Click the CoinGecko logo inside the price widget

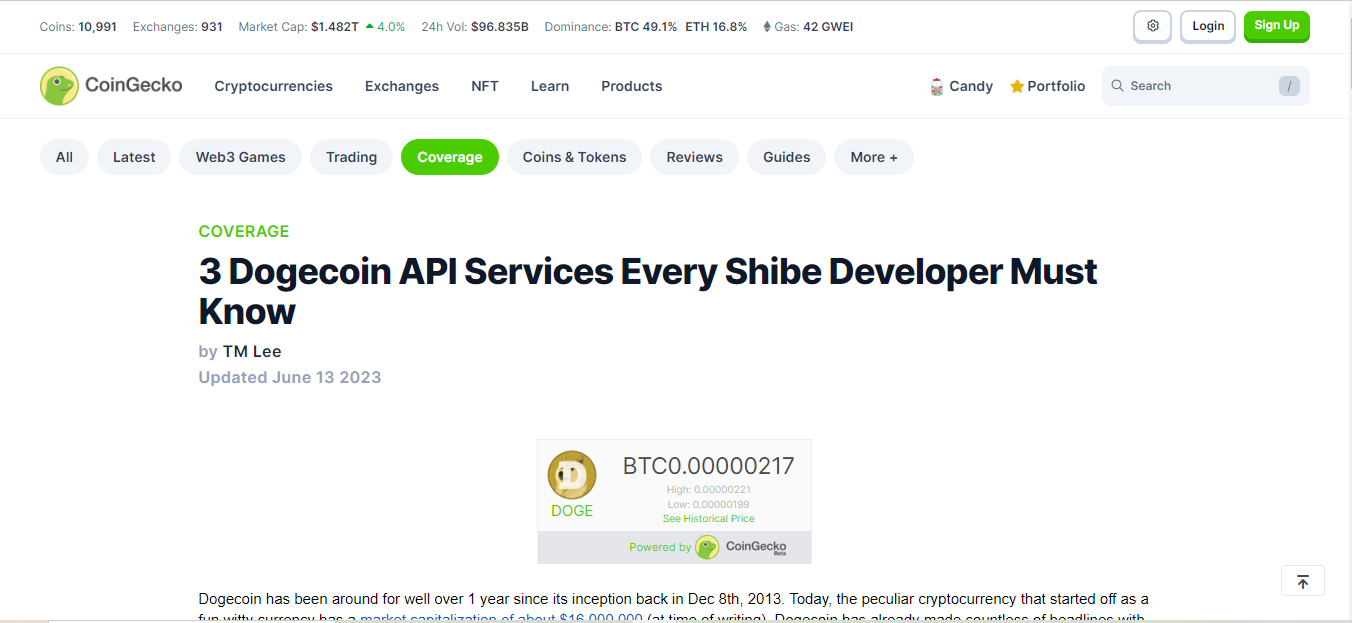pos(708,547)
